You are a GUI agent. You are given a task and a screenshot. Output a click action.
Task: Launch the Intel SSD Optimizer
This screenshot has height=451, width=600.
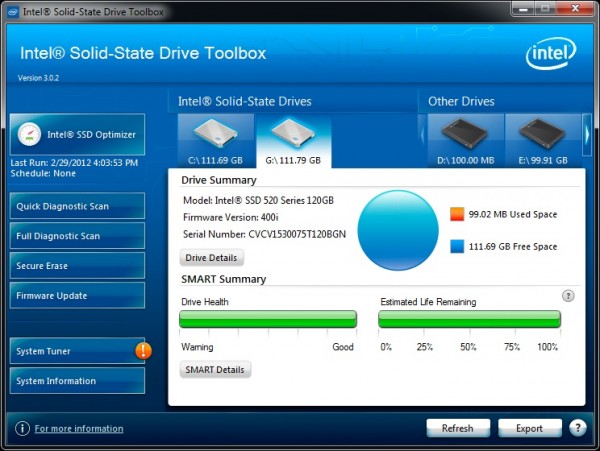coord(77,134)
